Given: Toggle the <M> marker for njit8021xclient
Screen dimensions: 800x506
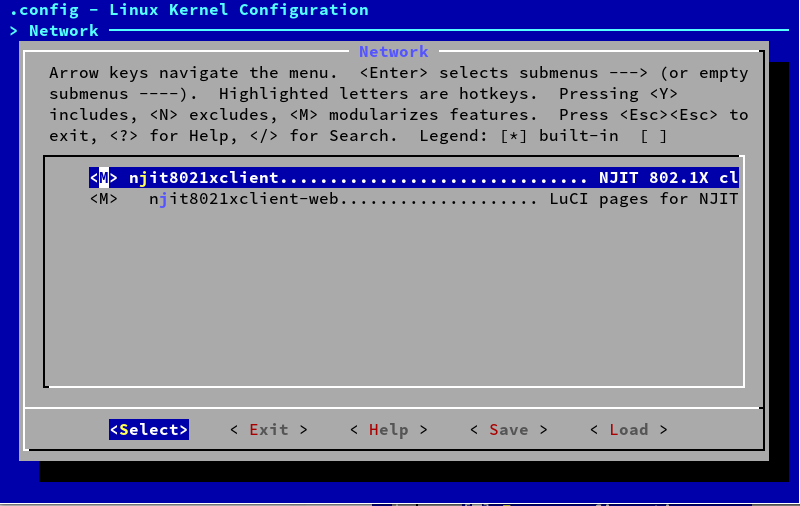Looking at the screenshot, I should [103, 178].
